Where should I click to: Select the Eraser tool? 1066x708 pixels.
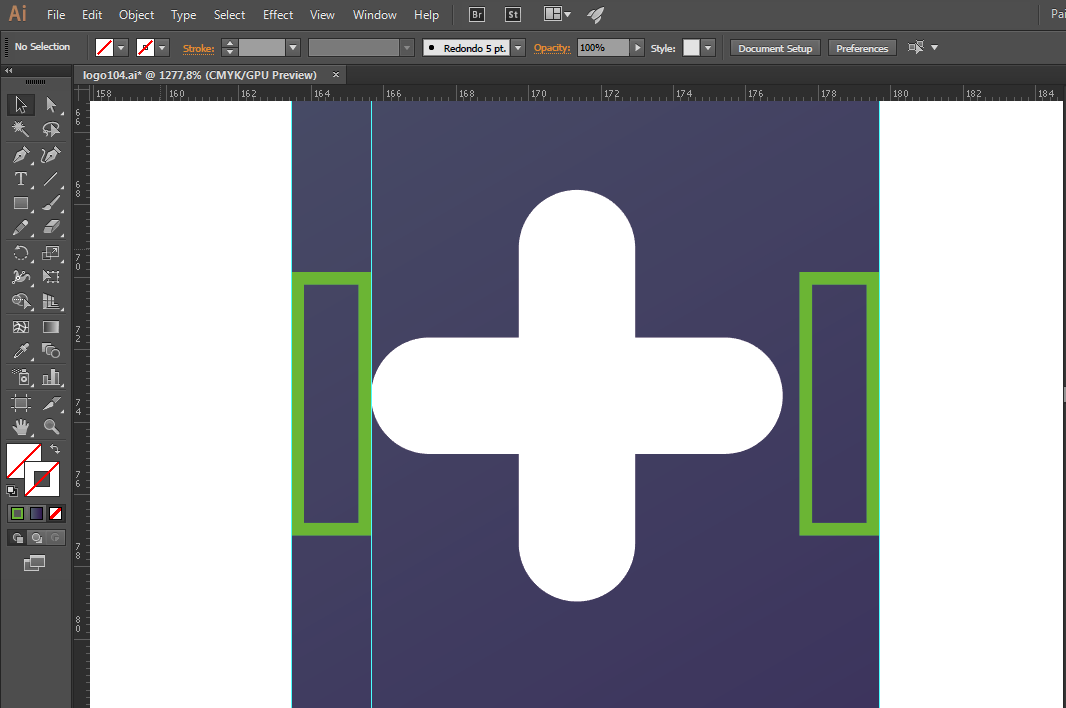pos(51,227)
